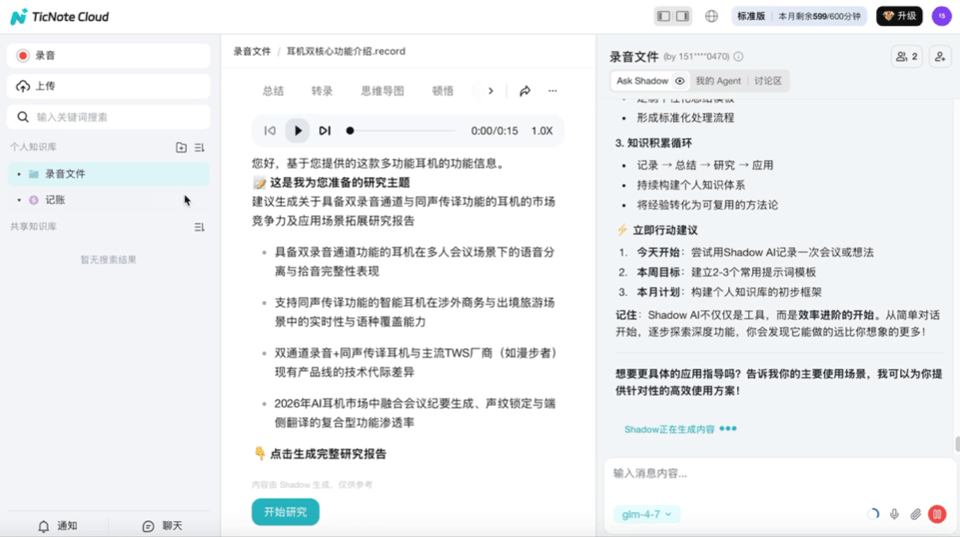Click 点击生成完整研究报告 text

coord(328,454)
